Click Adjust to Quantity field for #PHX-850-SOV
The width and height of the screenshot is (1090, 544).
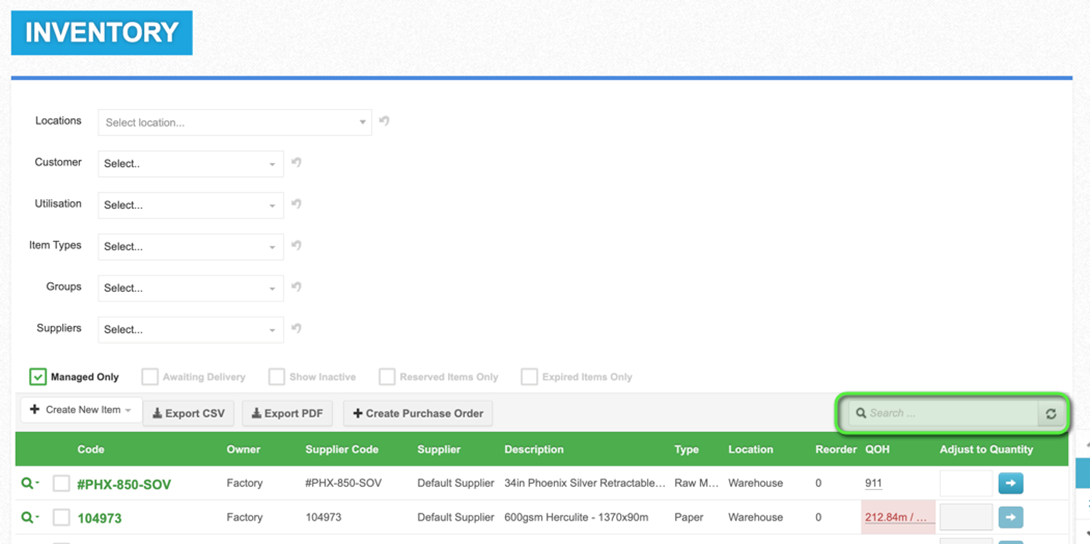(966, 484)
